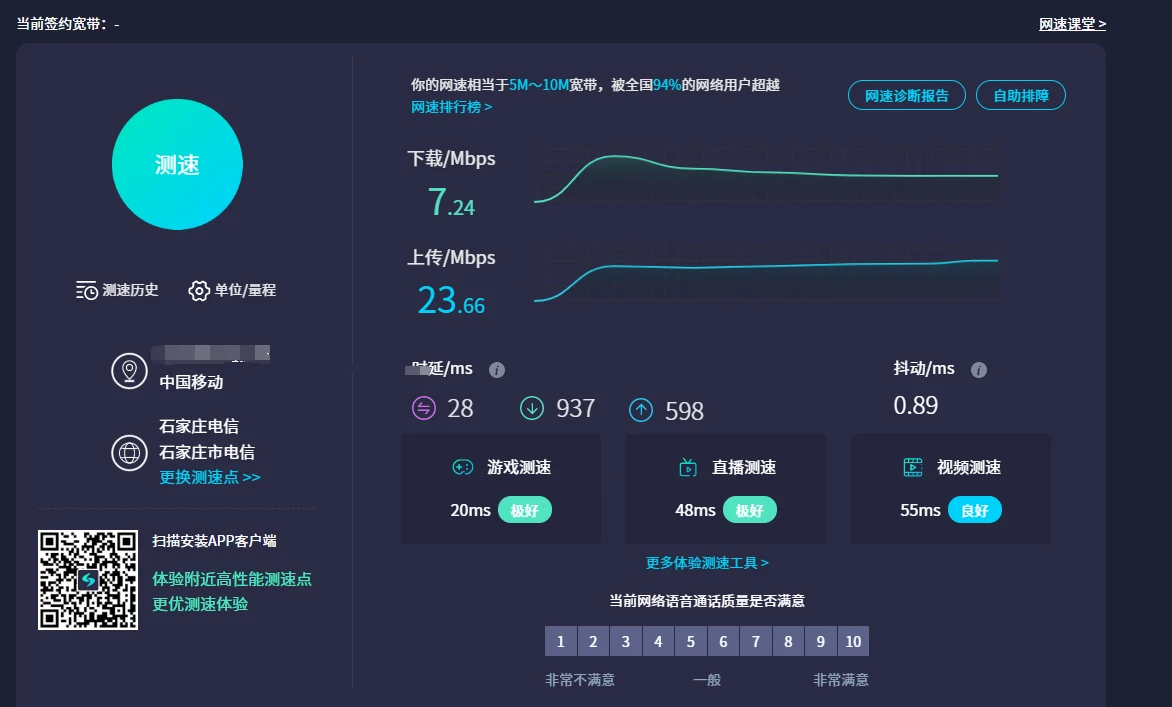The image size is (1172, 707).
Task: Expand 更多体验测速工具 link
Action: (x=707, y=563)
